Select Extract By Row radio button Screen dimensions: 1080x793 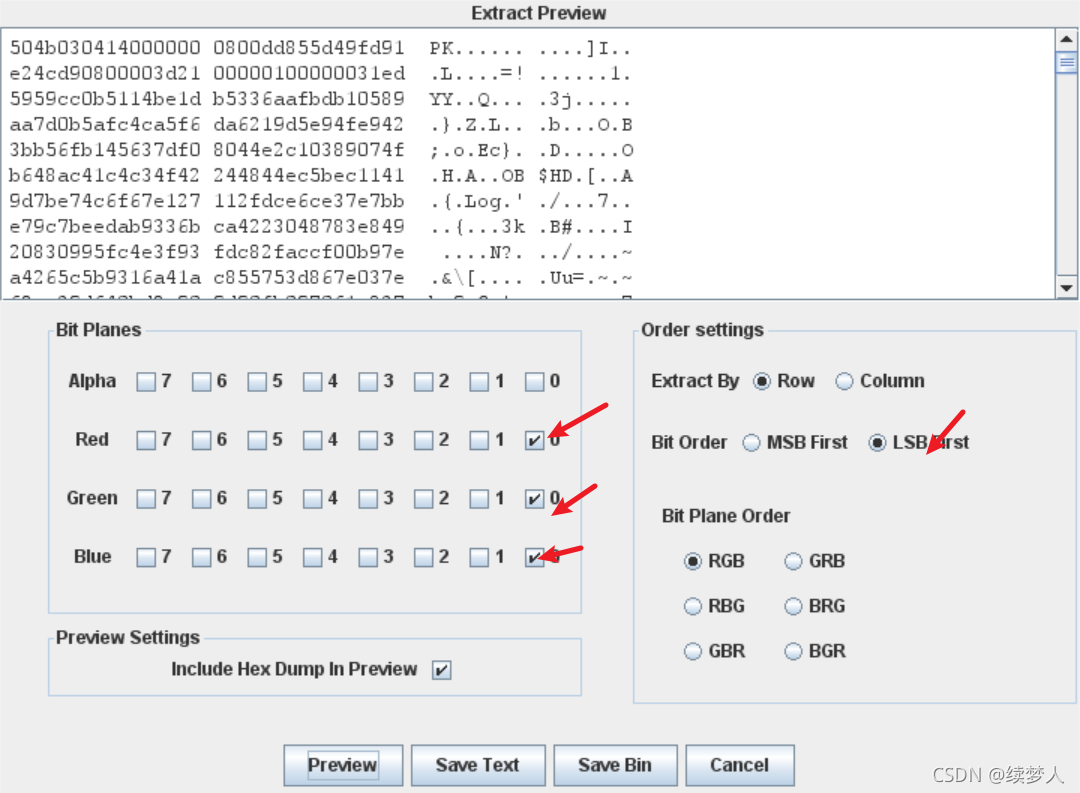762,382
